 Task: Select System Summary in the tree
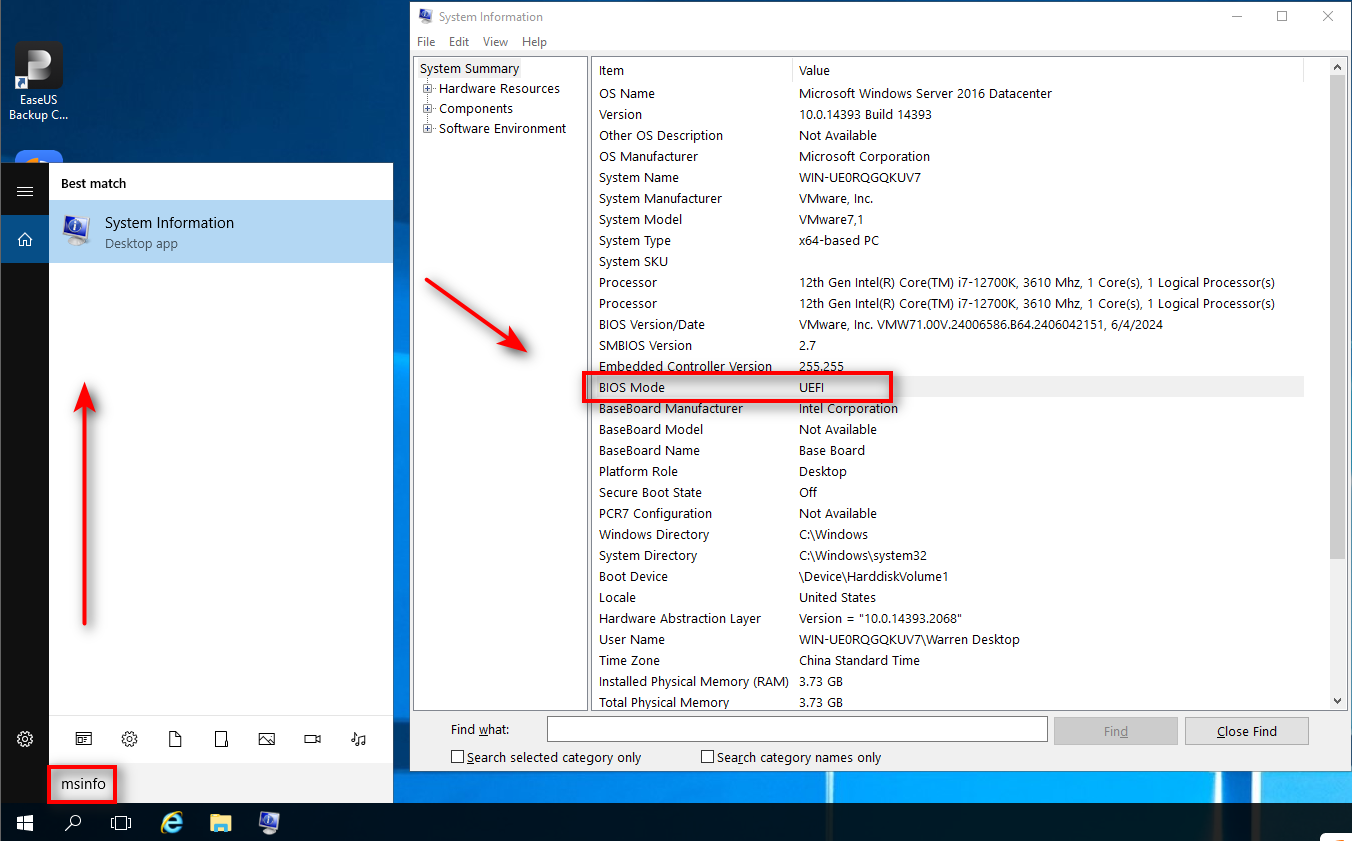(x=469, y=68)
